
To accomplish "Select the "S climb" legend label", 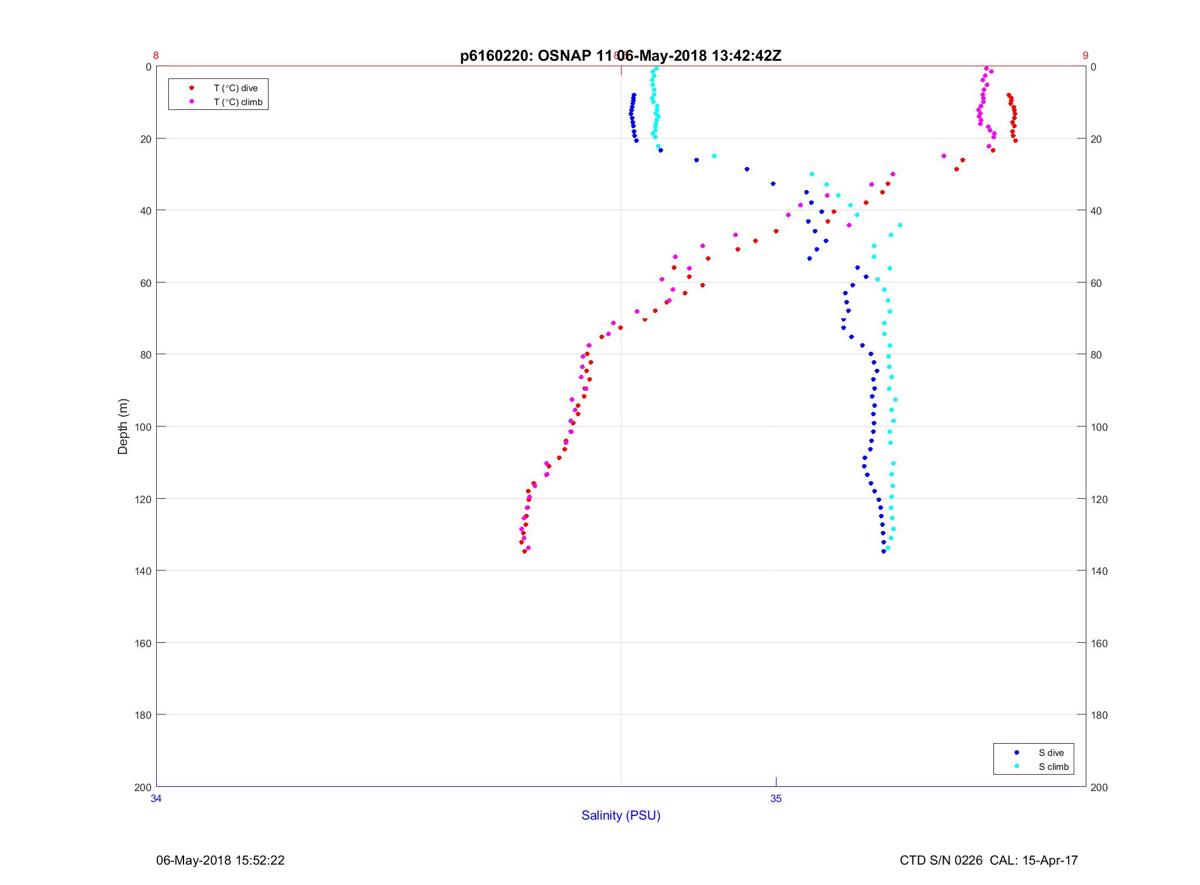I will (x=1054, y=766).
